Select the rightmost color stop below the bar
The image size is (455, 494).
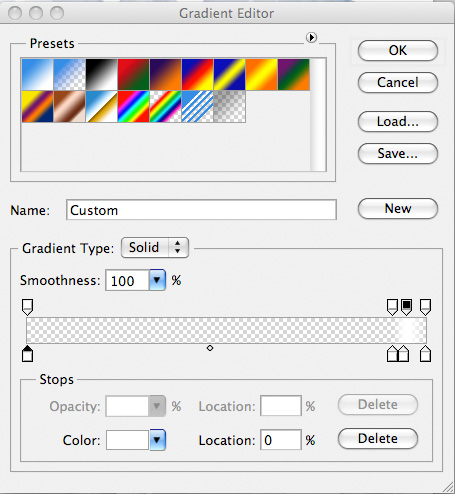tap(425, 354)
